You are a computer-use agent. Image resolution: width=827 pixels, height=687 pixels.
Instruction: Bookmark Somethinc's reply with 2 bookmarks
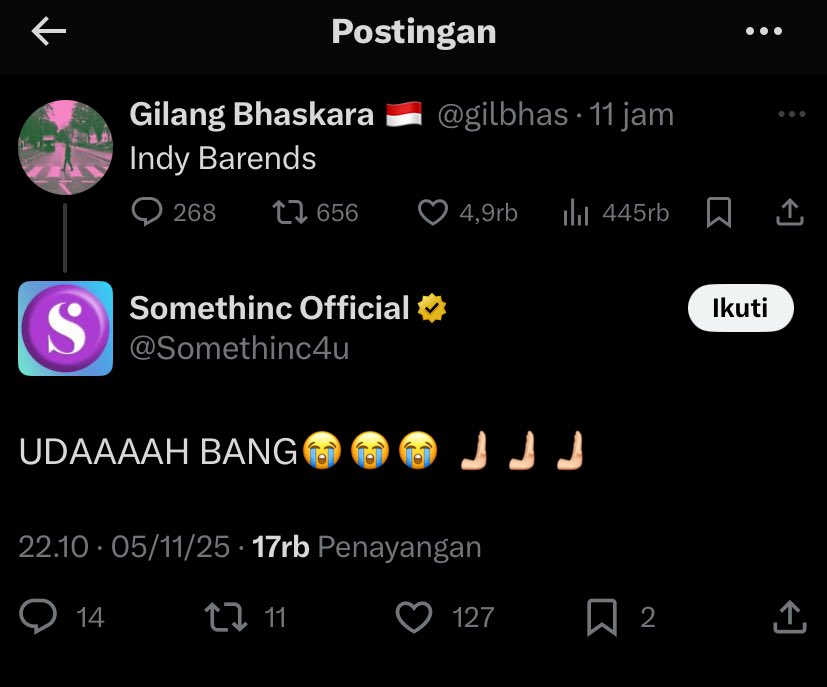coord(601,617)
